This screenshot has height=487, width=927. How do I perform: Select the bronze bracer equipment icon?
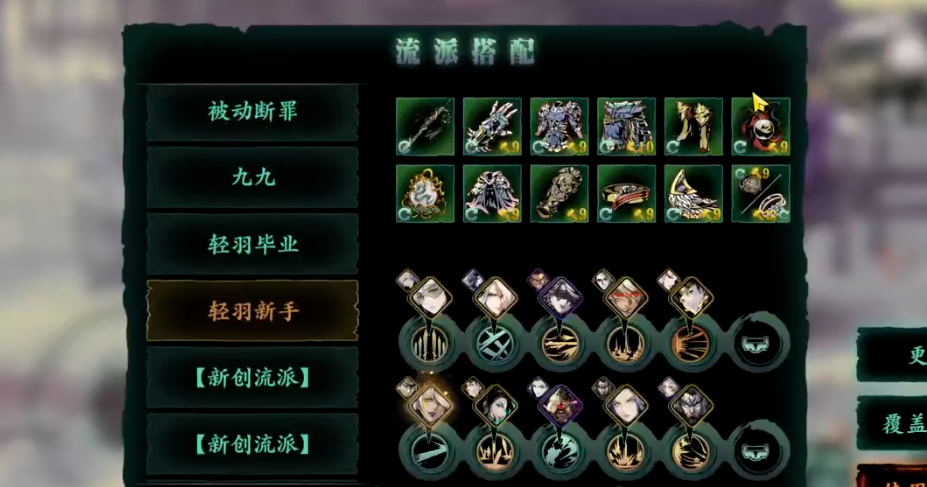(559, 194)
